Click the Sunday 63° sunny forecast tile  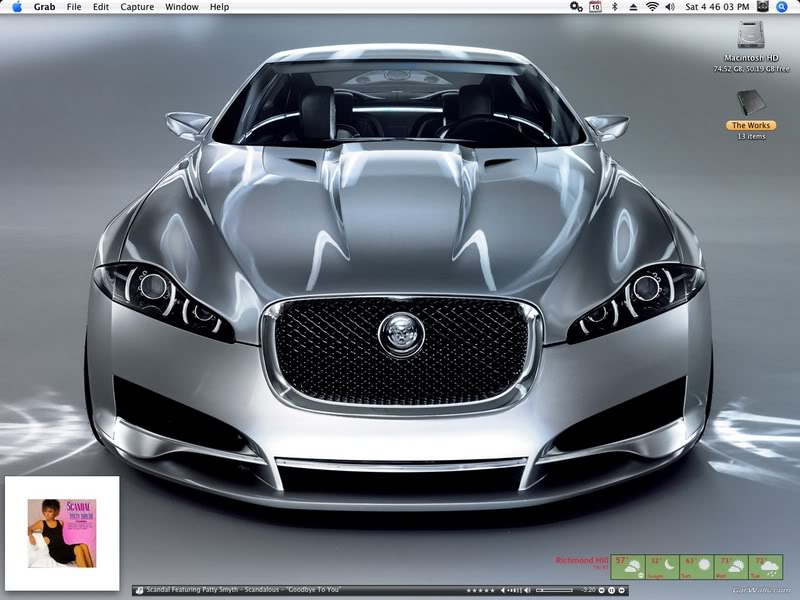tap(696, 567)
